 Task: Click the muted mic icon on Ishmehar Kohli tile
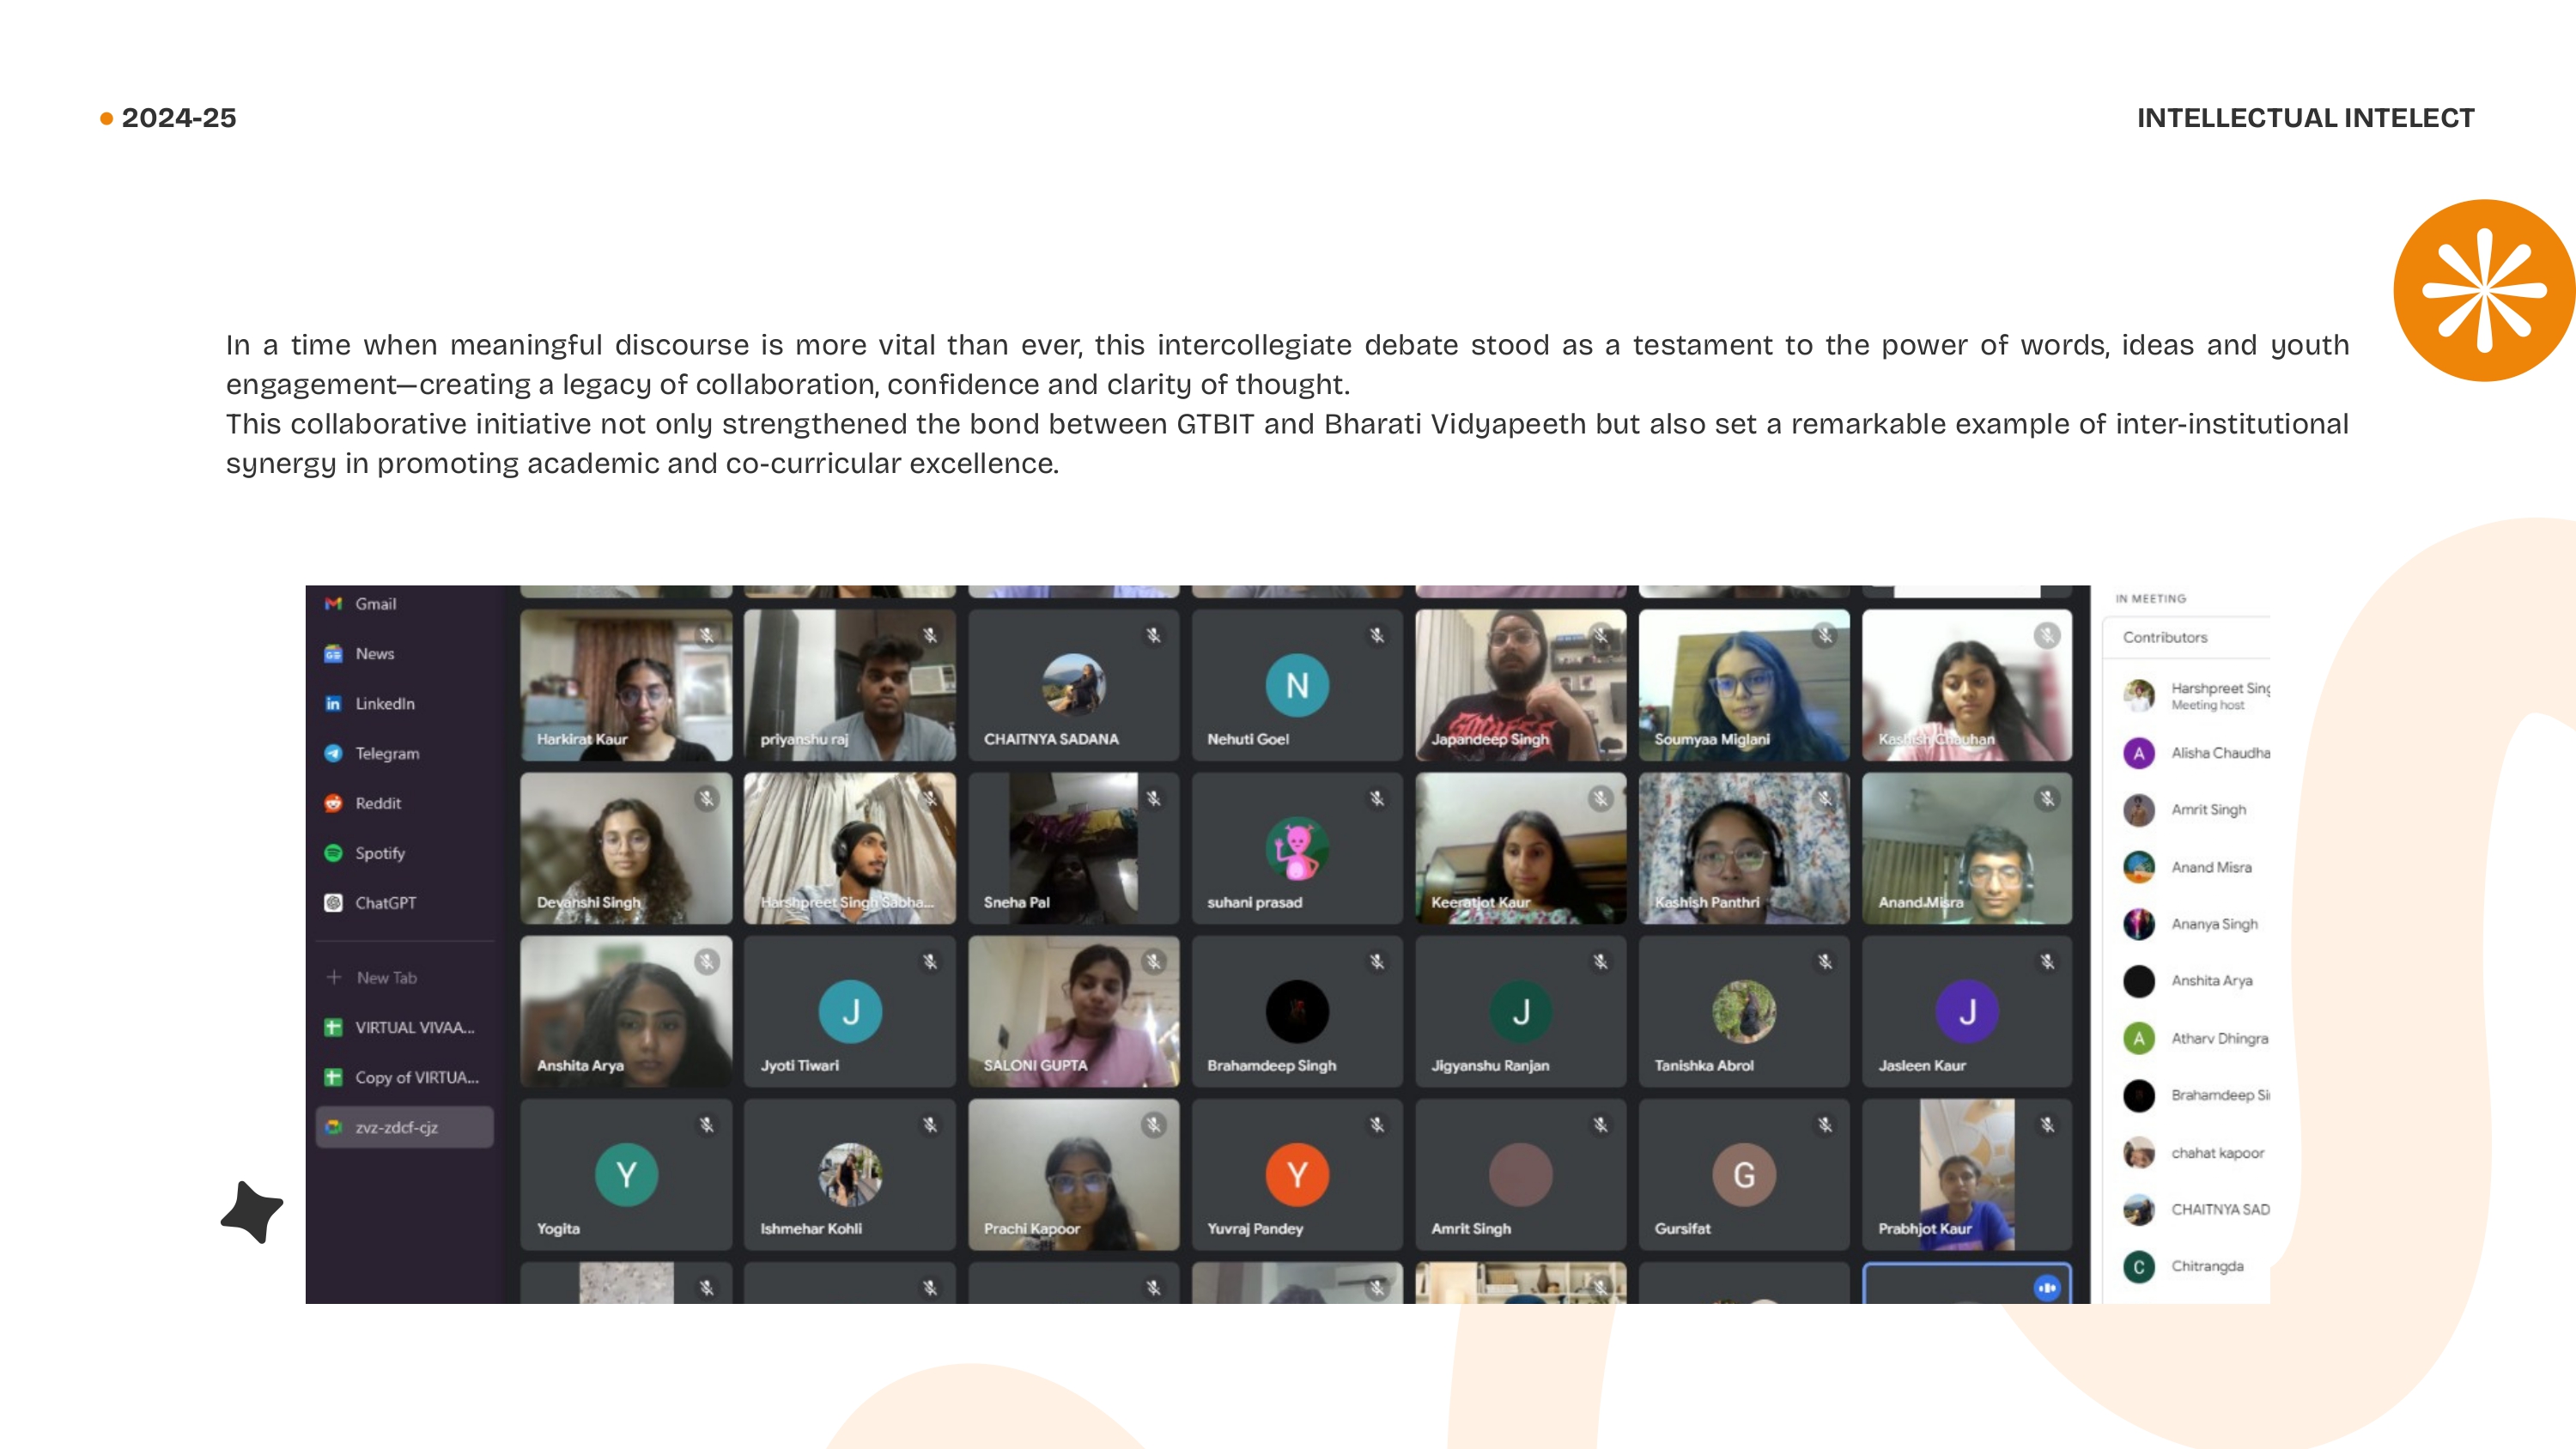click(x=930, y=1125)
